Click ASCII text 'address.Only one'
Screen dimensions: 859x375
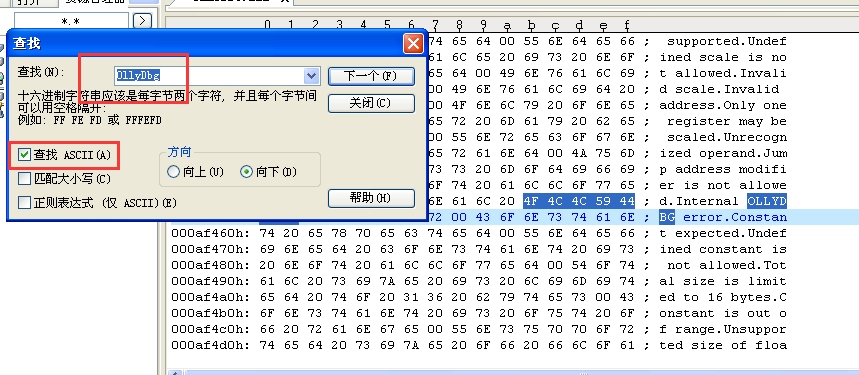click(x=723, y=105)
